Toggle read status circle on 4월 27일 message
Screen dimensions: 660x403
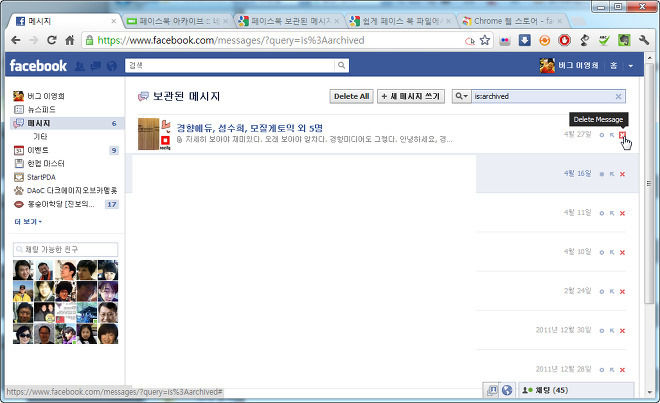(x=601, y=135)
